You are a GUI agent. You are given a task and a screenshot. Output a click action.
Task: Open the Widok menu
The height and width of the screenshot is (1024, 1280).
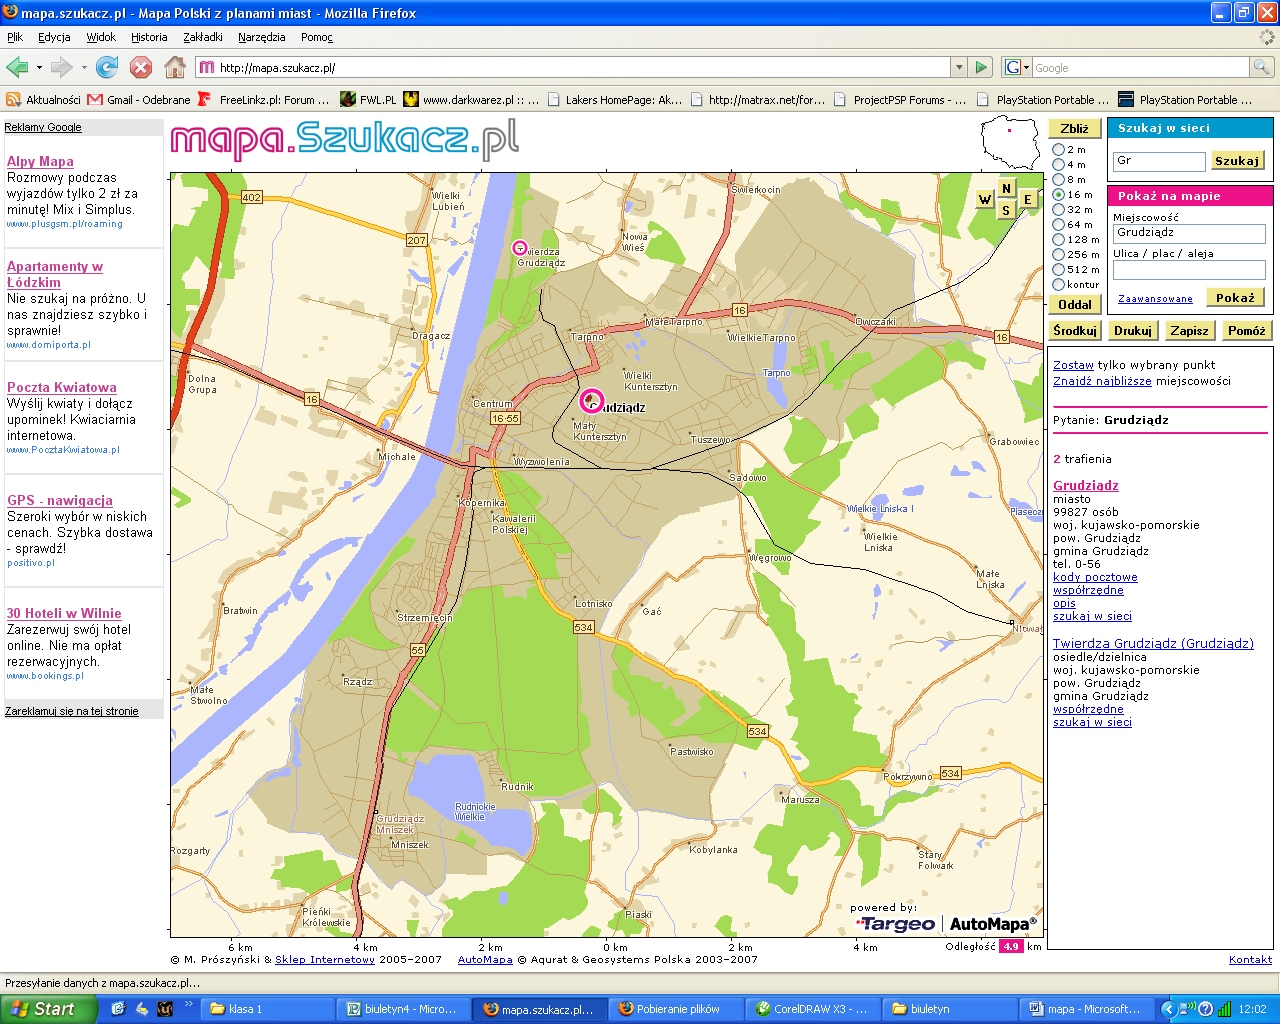click(101, 37)
